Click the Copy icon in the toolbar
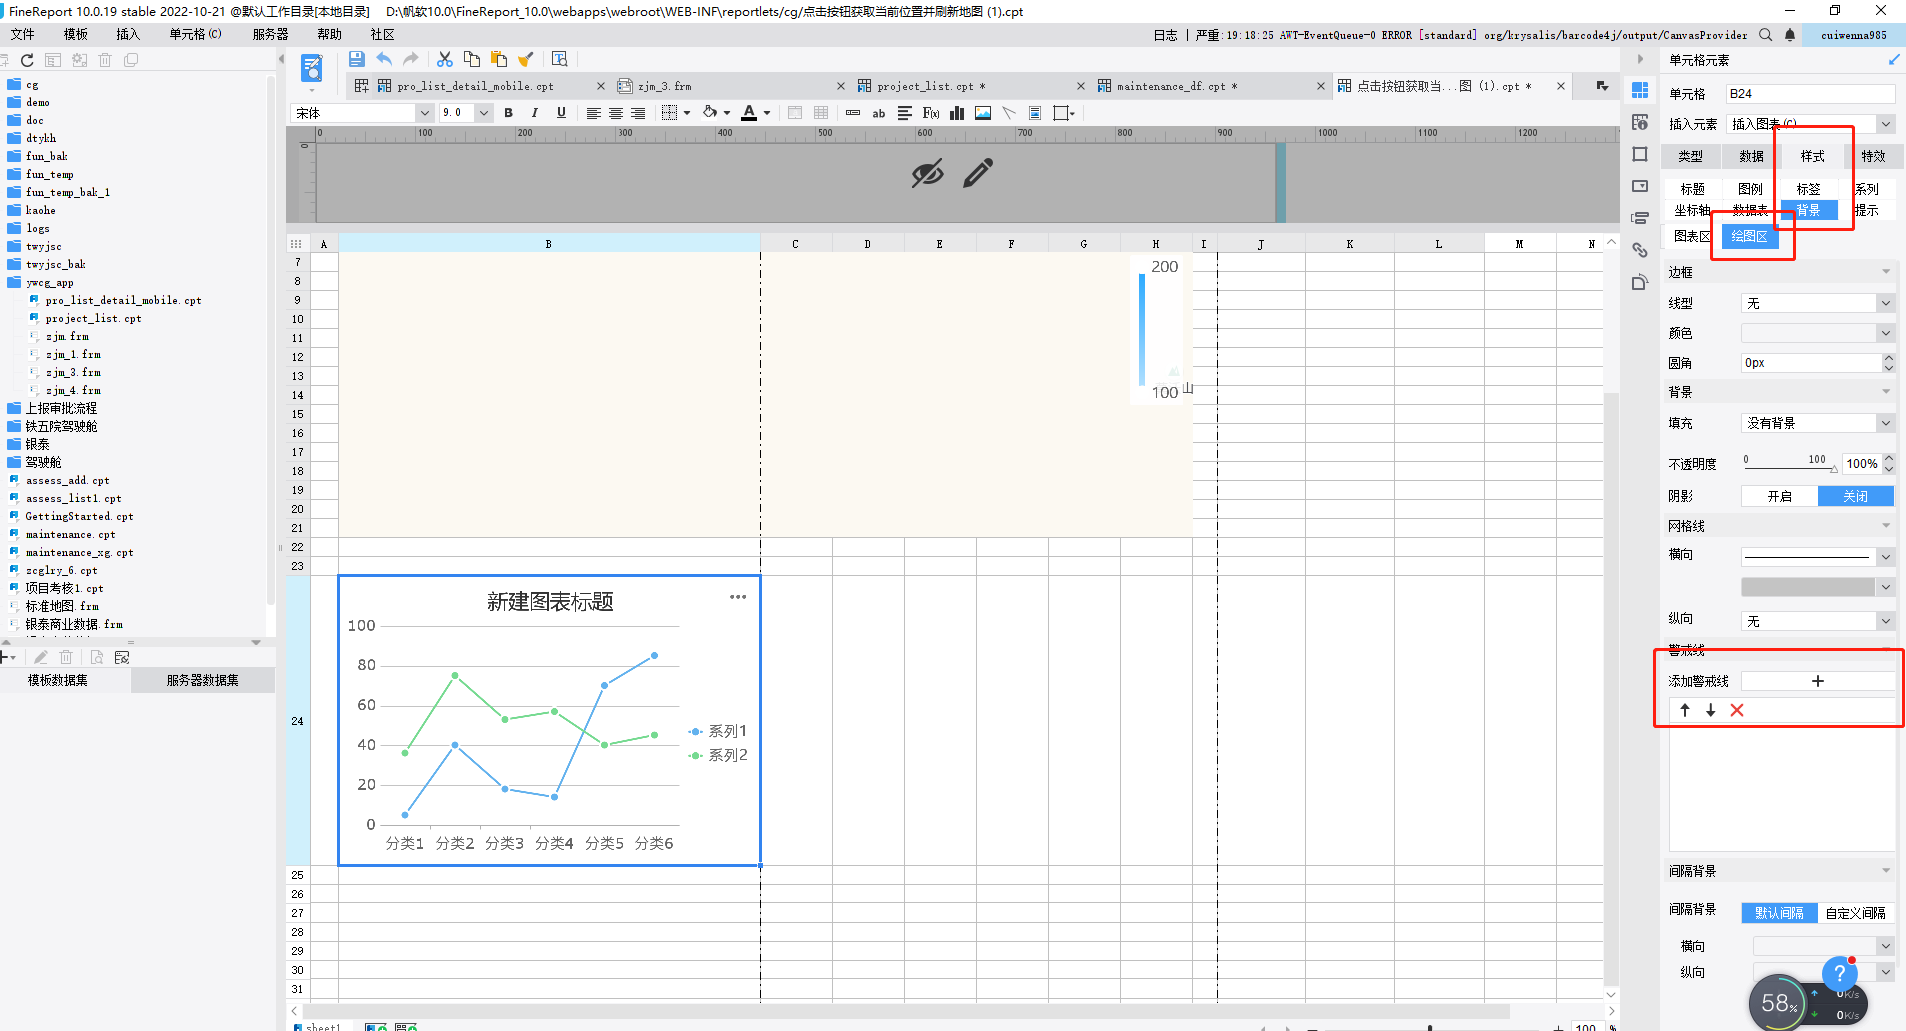This screenshot has width=1906, height=1031. point(472,59)
